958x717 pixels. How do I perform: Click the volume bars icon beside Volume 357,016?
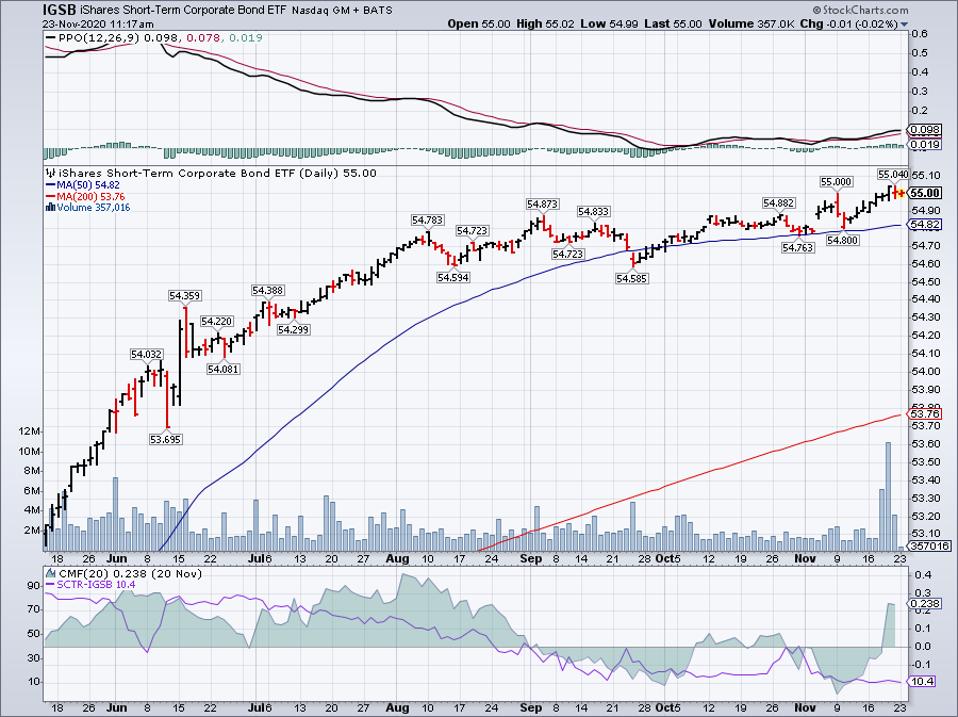pyautogui.click(x=51, y=208)
